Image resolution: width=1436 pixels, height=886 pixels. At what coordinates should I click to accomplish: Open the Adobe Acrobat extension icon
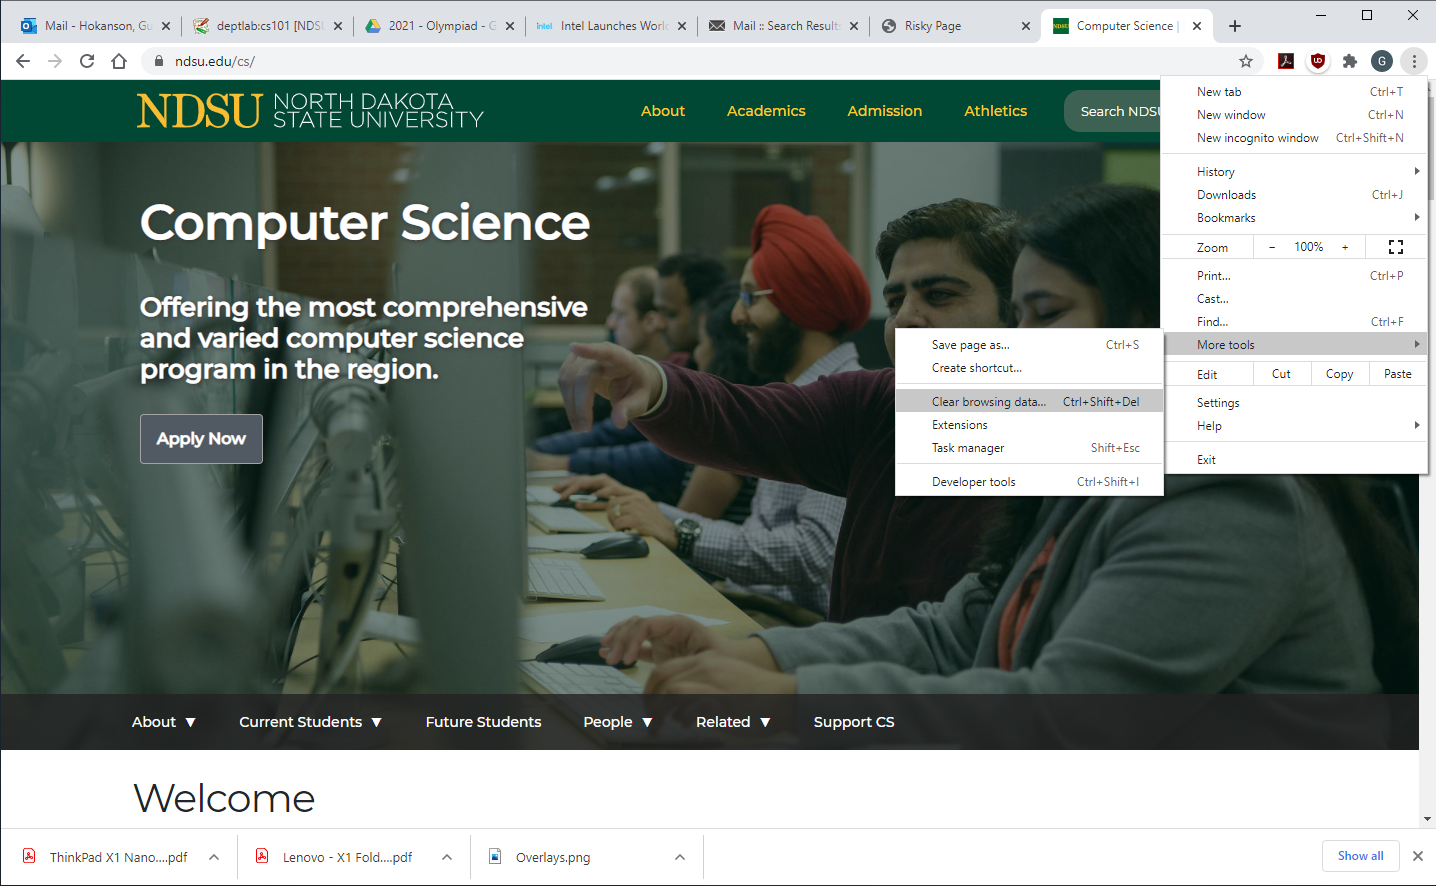[1286, 61]
